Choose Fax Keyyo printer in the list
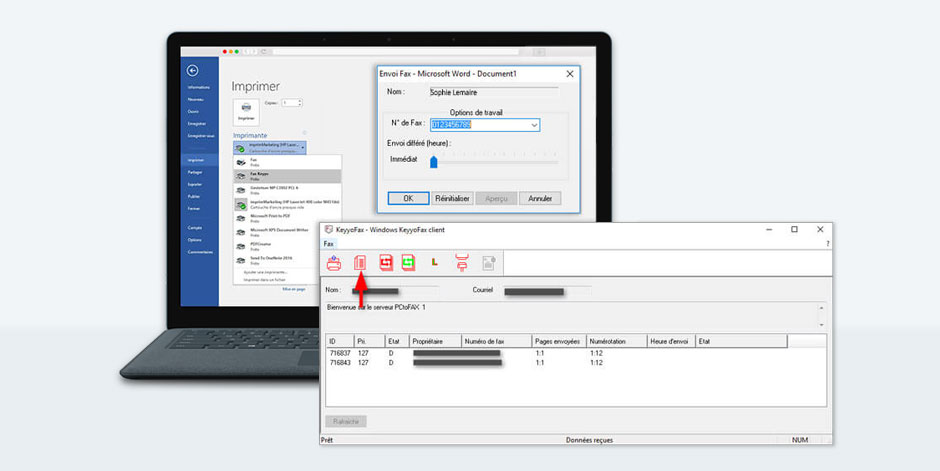This screenshot has width=940, height=471. click(x=288, y=176)
